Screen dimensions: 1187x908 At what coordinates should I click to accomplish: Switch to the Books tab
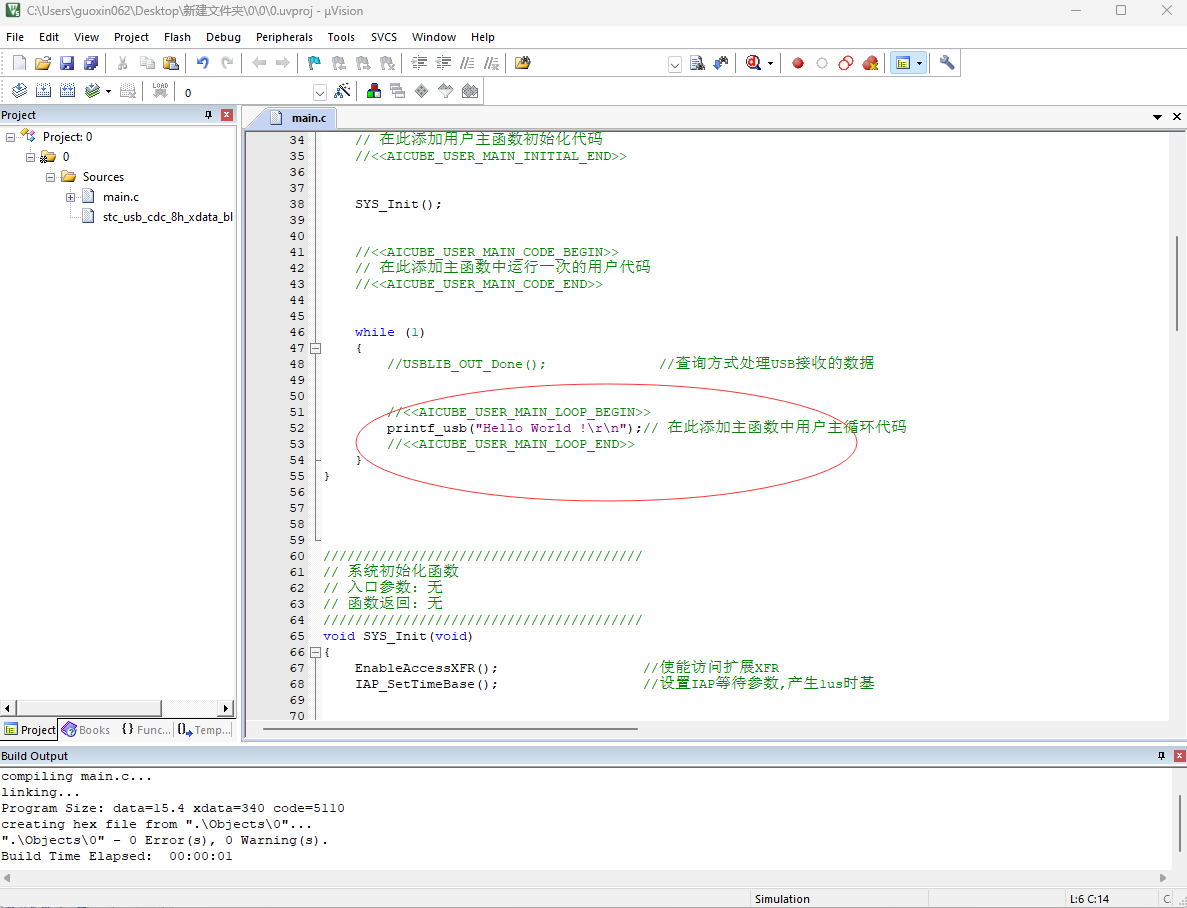click(86, 730)
